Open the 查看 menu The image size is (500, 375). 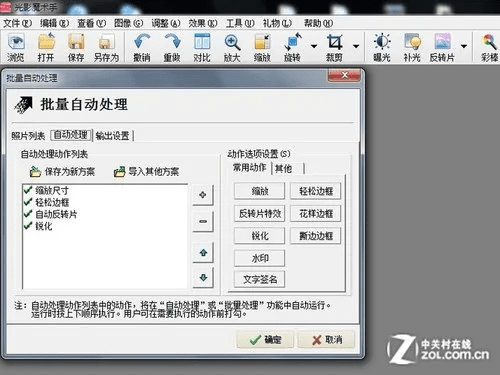coord(92,23)
